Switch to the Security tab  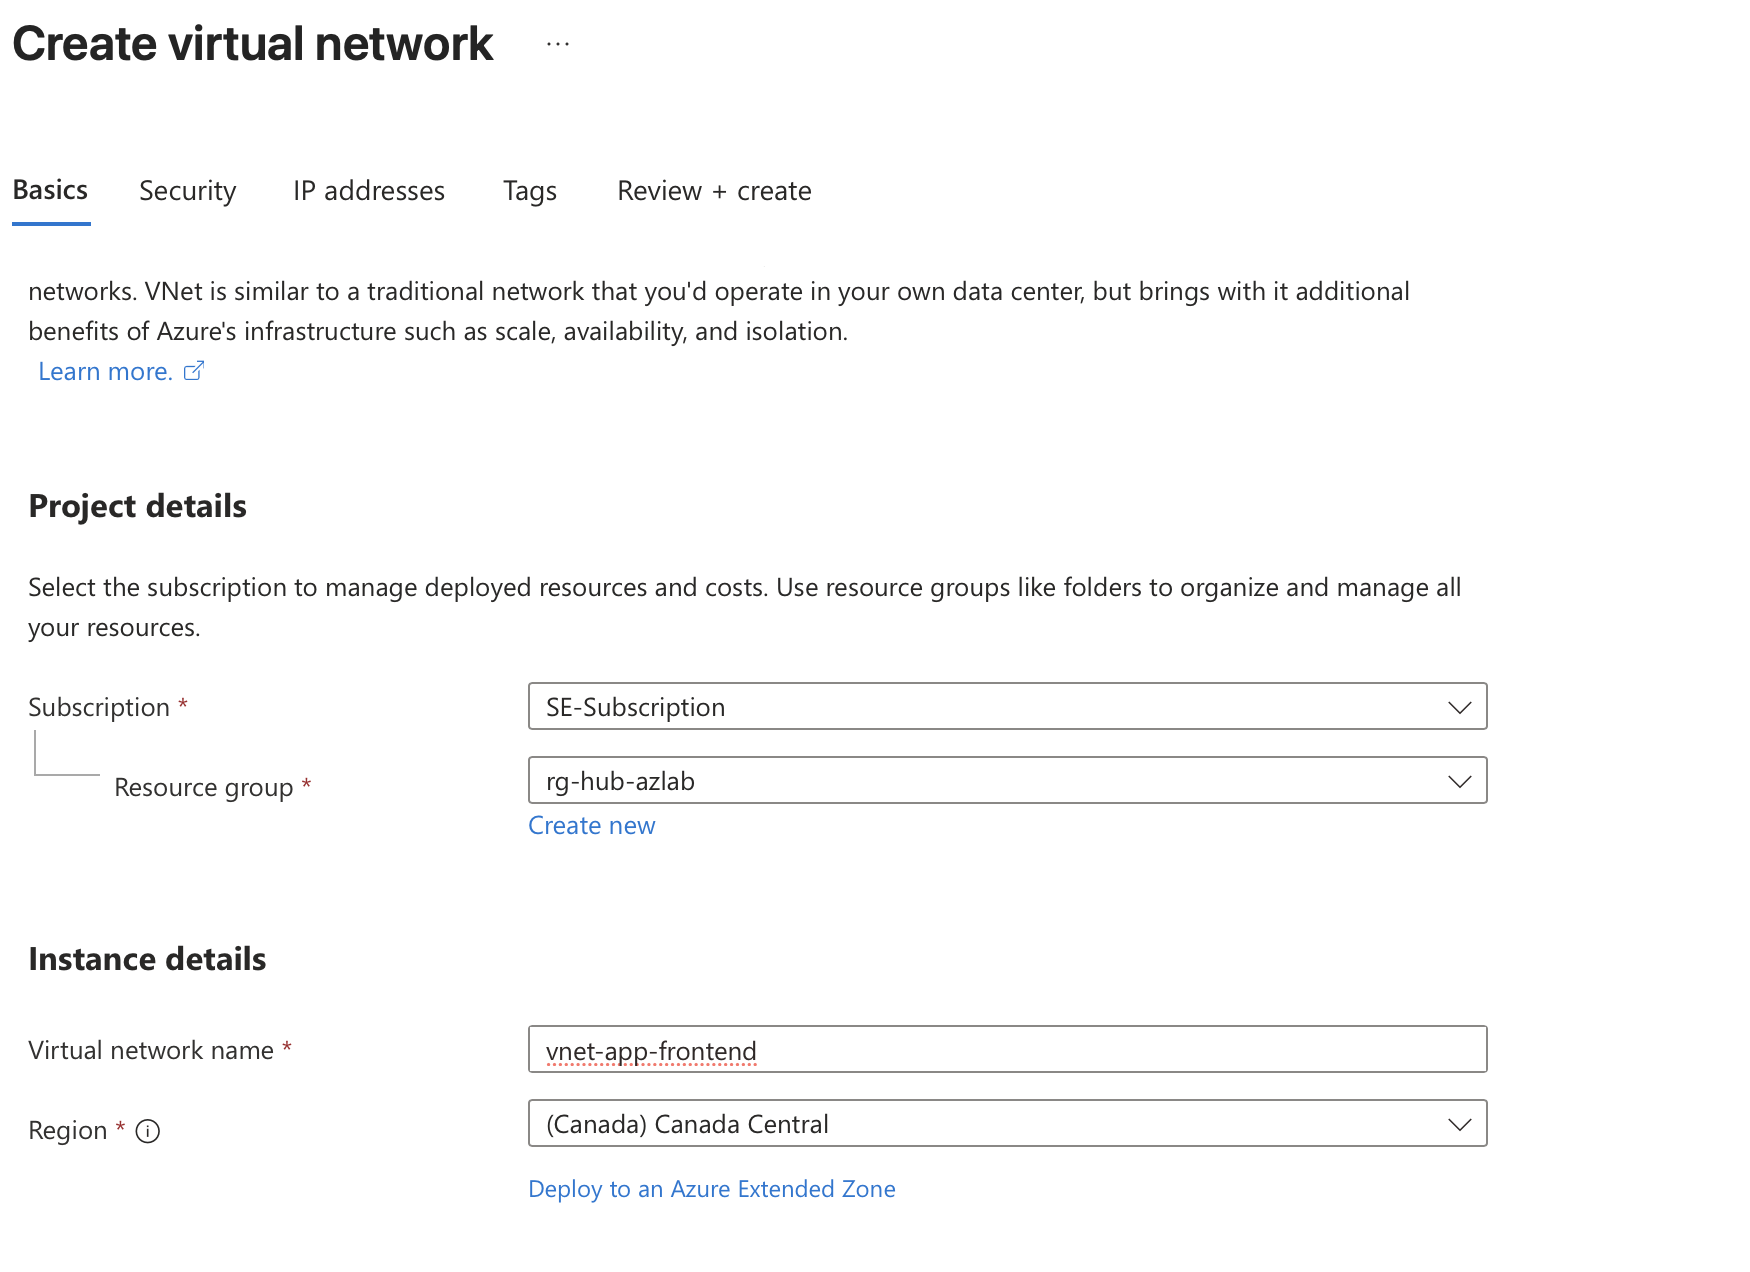(x=188, y=191)
